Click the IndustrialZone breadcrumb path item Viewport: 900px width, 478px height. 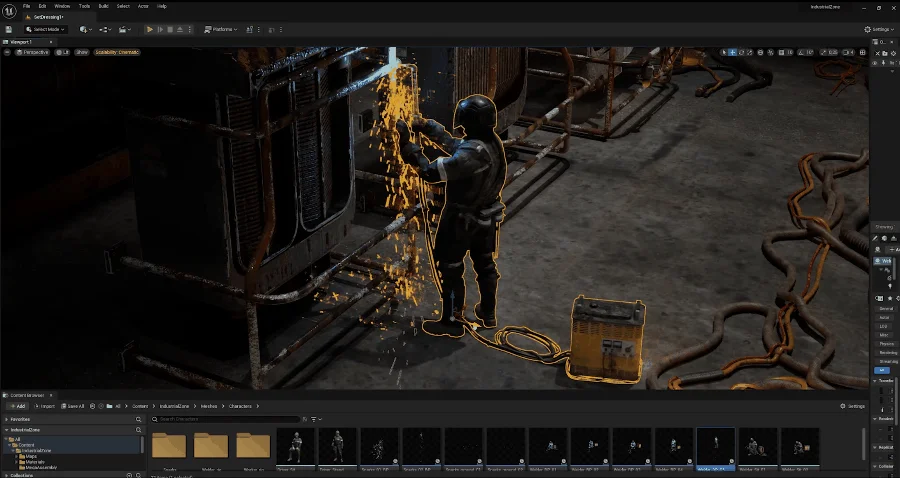174,406
